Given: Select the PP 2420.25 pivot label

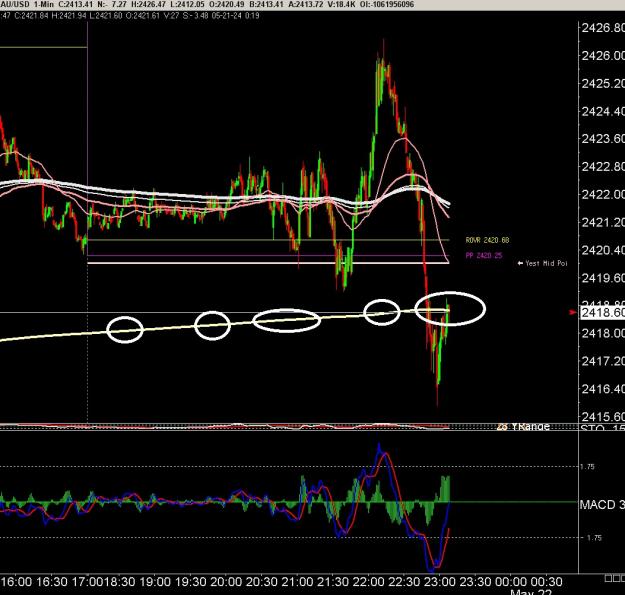Looking at the screenshot, I should (x=484, y=255).
